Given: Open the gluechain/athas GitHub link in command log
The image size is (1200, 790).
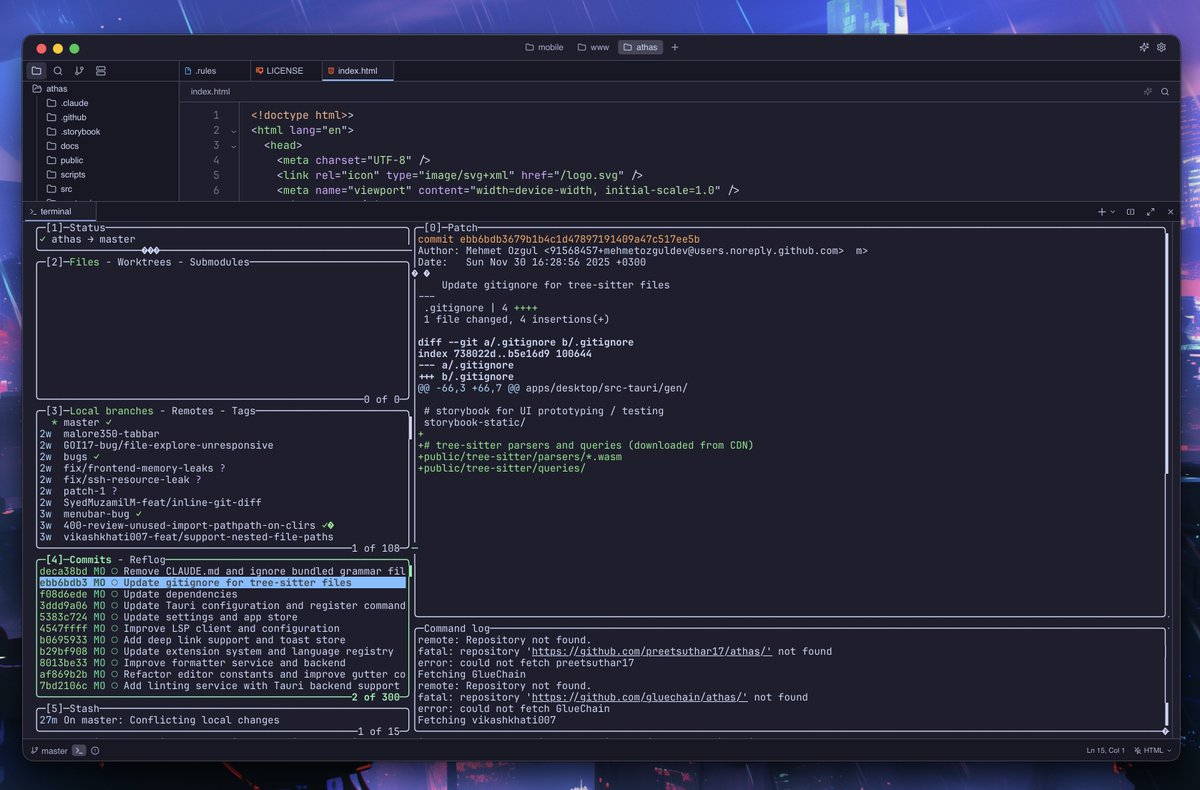Looking at the screenshot, I should pyautogui.click(x=640, y=697).
